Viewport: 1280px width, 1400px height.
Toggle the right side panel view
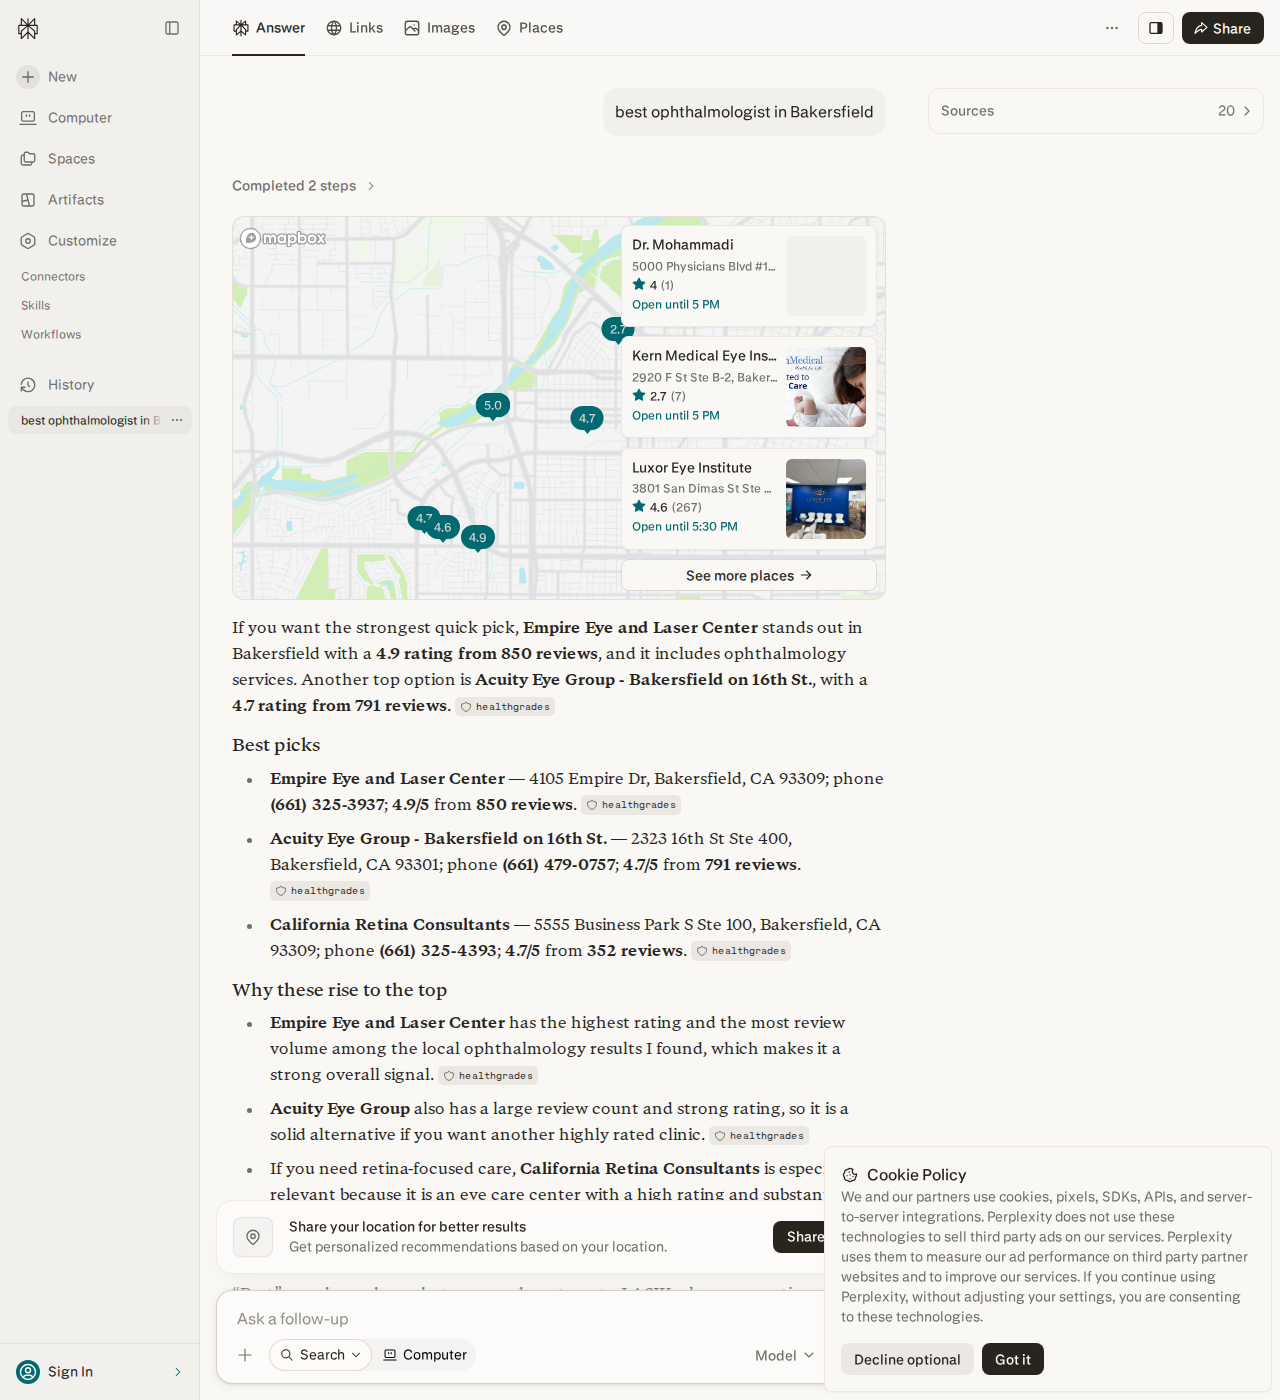click(1156, 28)
